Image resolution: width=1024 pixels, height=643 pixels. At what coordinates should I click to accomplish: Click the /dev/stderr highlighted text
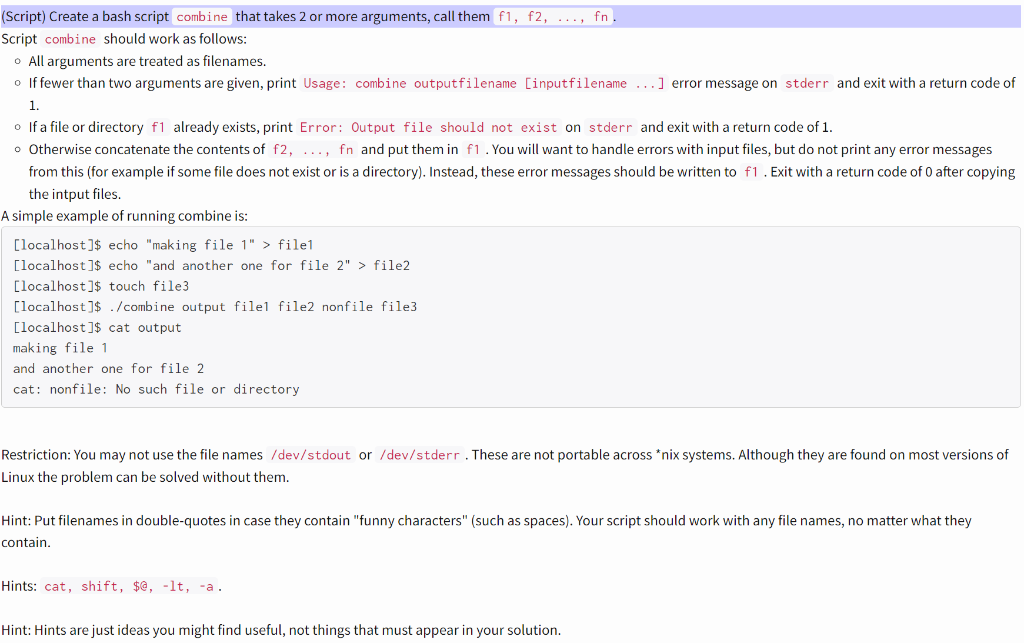pos(419,455)
